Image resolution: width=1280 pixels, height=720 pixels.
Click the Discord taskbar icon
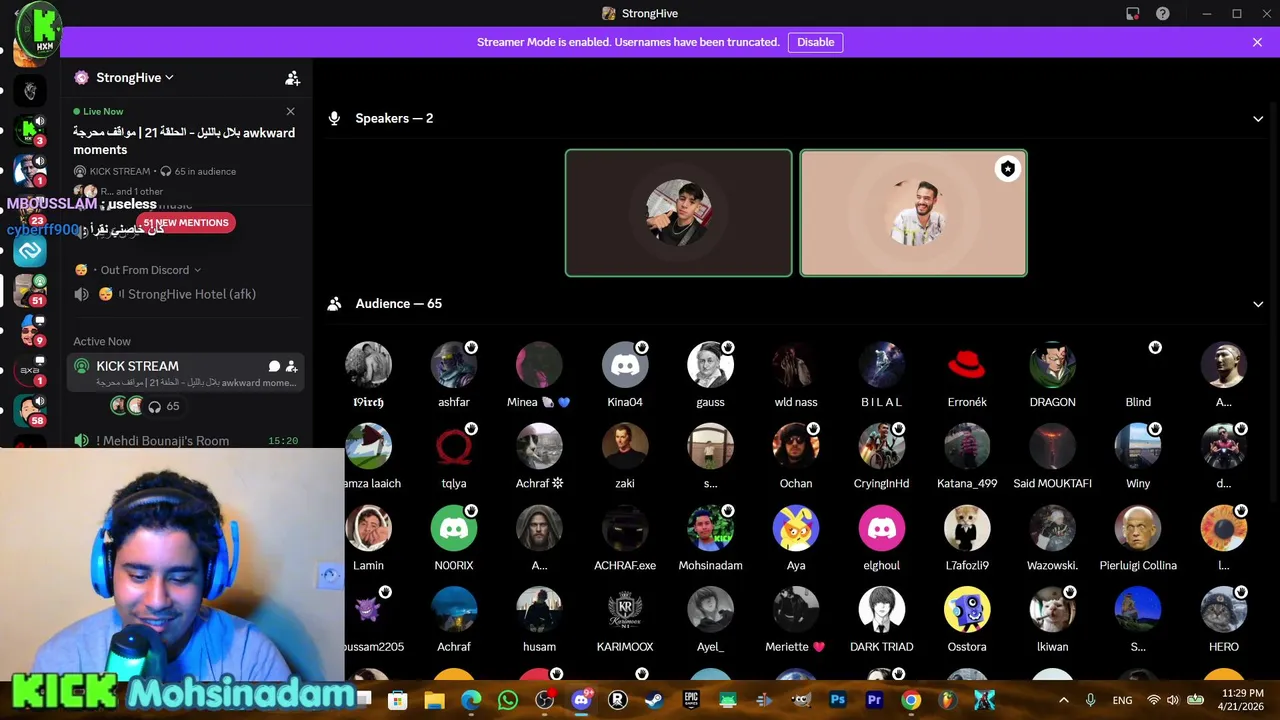[x=581, y=700]
